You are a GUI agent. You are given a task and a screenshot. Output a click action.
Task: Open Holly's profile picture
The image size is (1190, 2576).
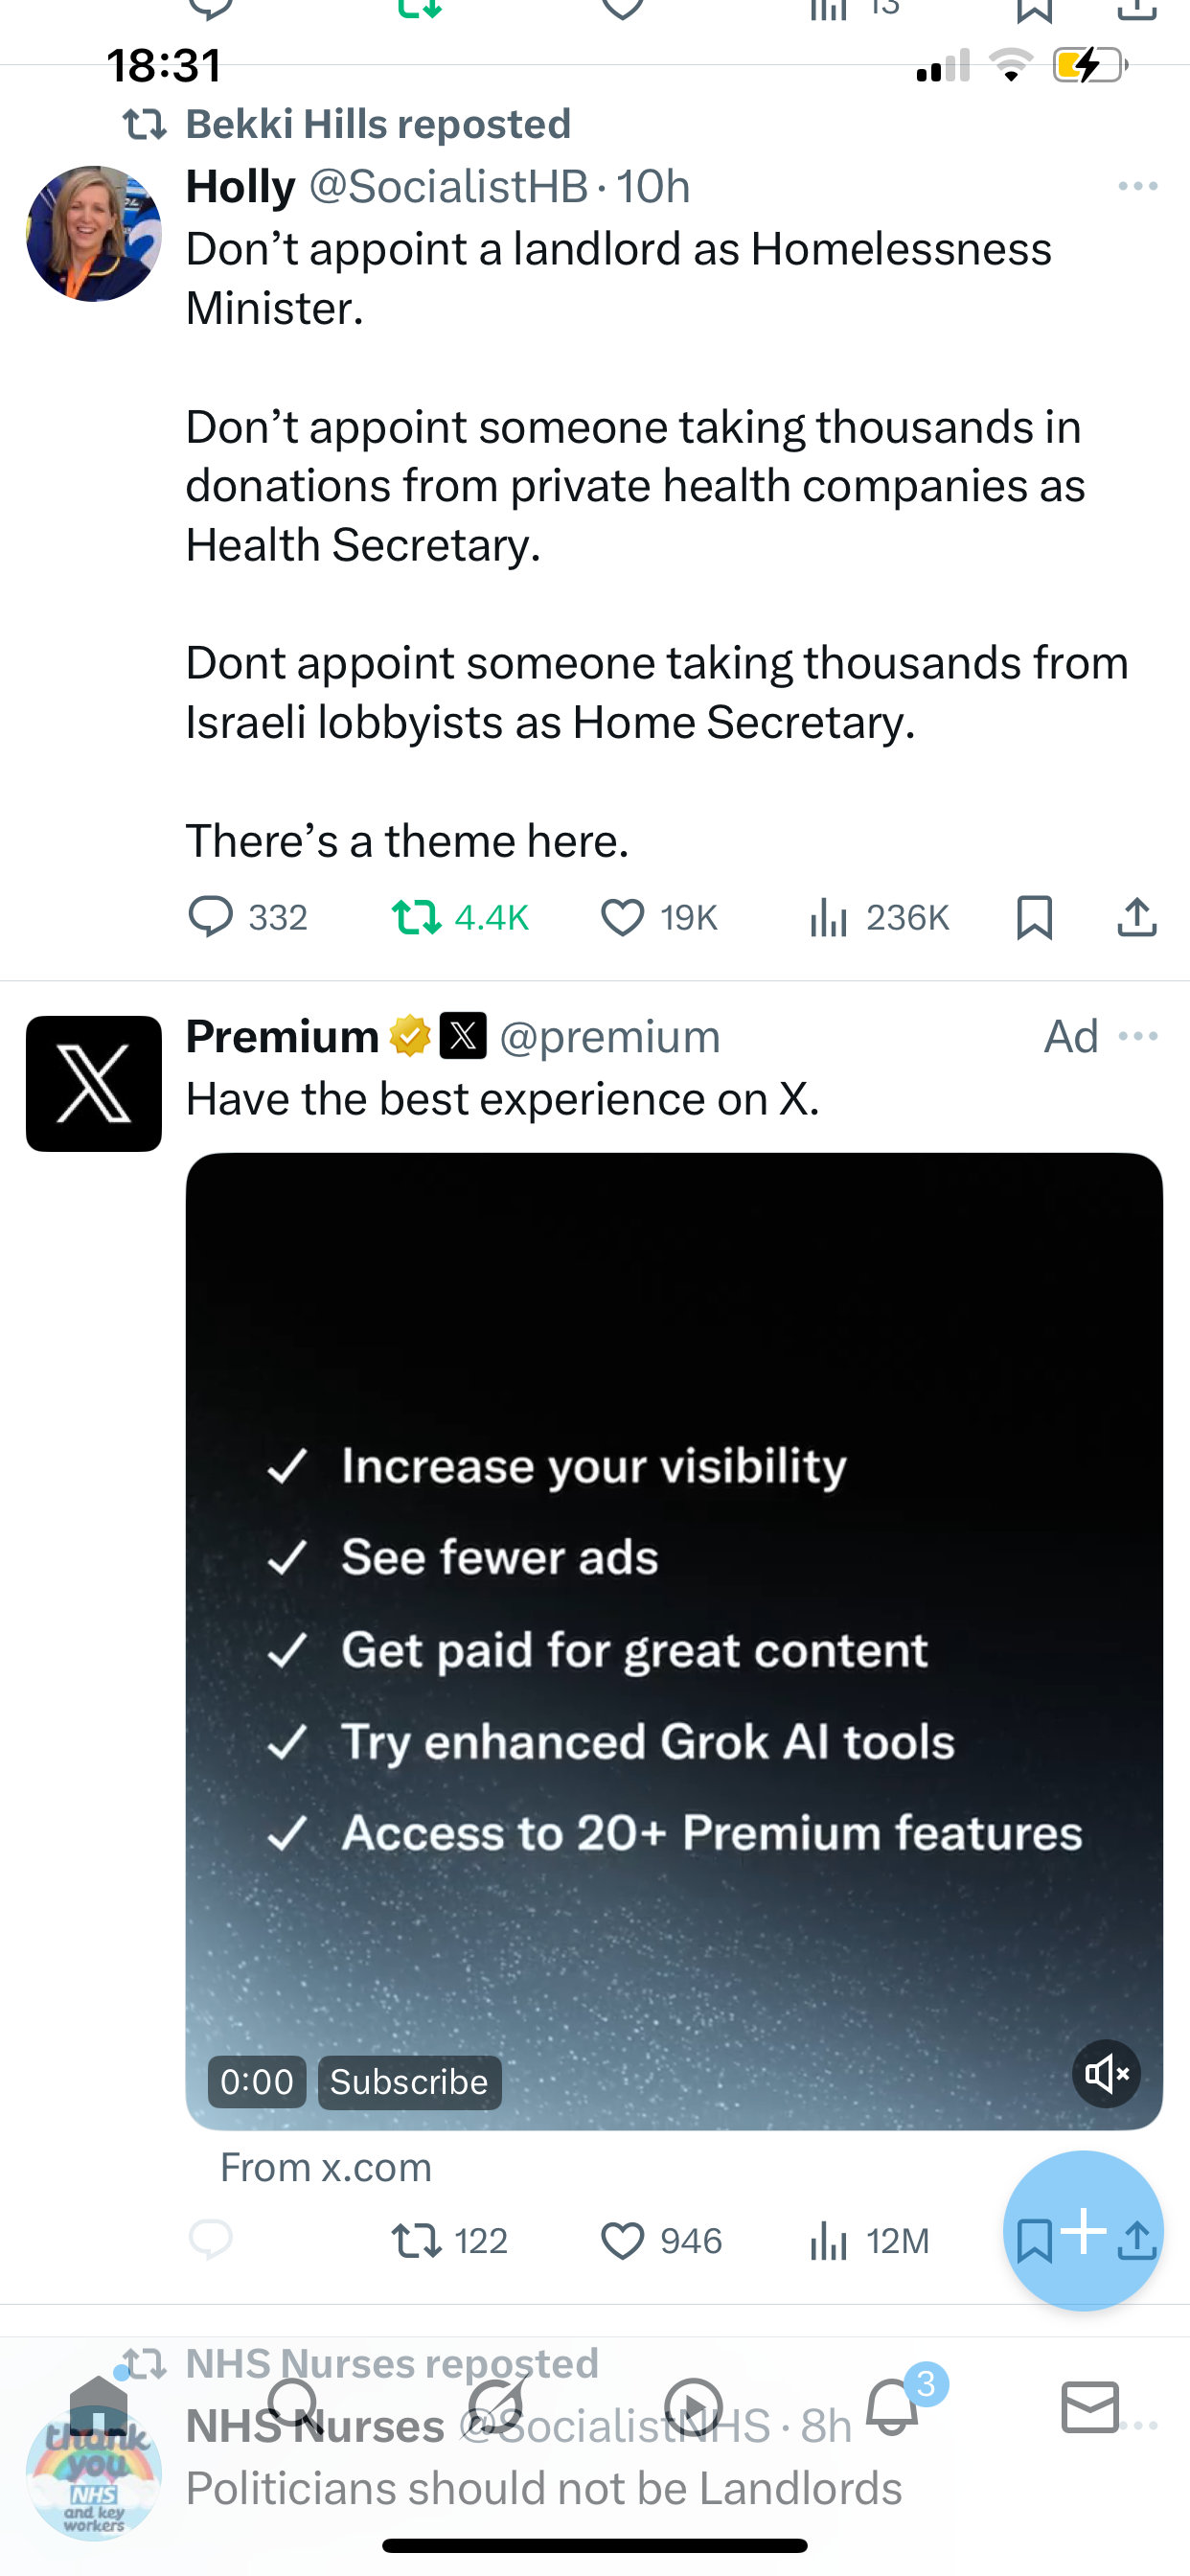pyautogui.click(x=94, y=234)
